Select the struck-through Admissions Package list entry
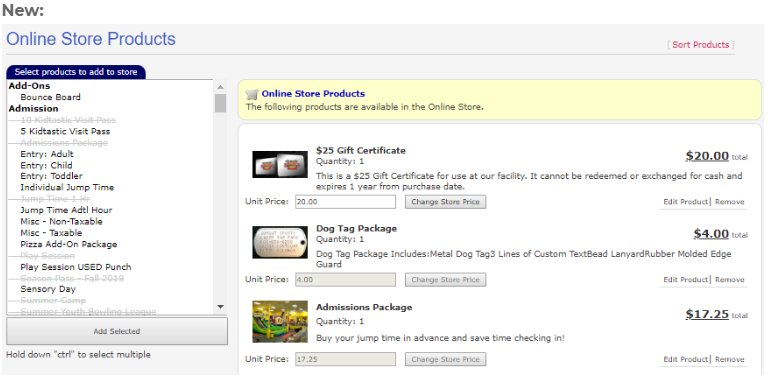Viewport: 770px width, 386px height. (64, 143)
